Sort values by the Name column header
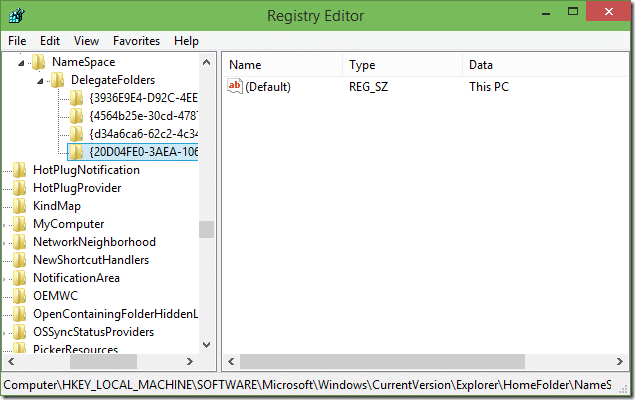The image size is (635, 400). 282,65
